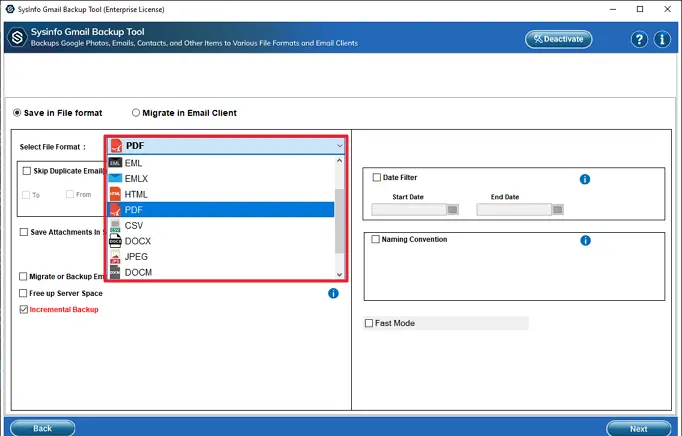Click the End Date input field
Image resolution: width=682 pixels, height=436 pixels.
[514, 210]
